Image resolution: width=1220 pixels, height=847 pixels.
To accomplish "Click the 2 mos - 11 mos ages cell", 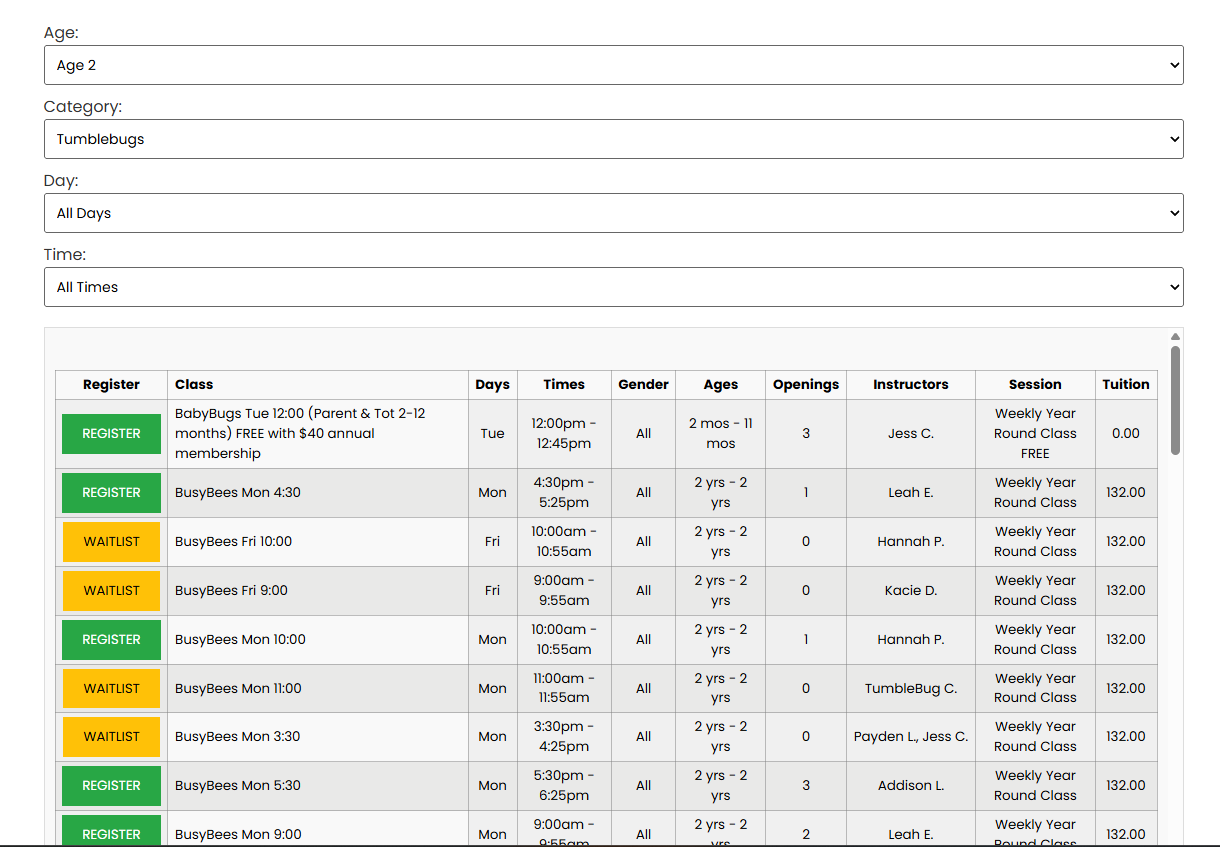I will tap(720, 433).
